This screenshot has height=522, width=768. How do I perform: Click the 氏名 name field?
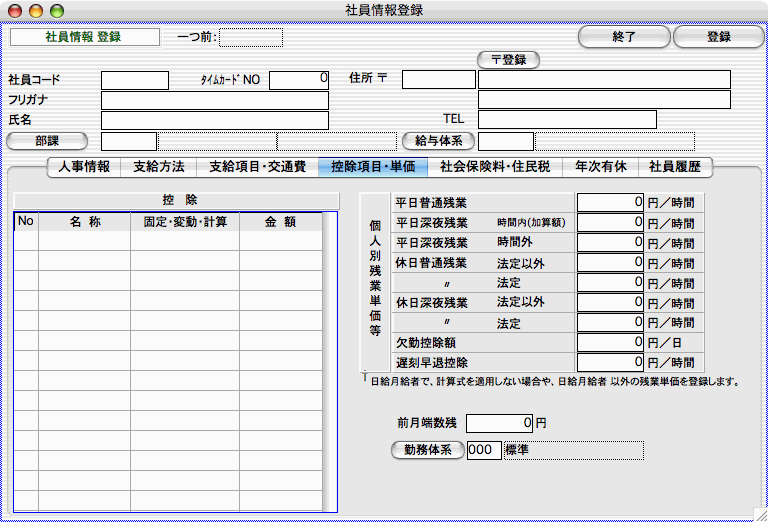pos(214,120)
